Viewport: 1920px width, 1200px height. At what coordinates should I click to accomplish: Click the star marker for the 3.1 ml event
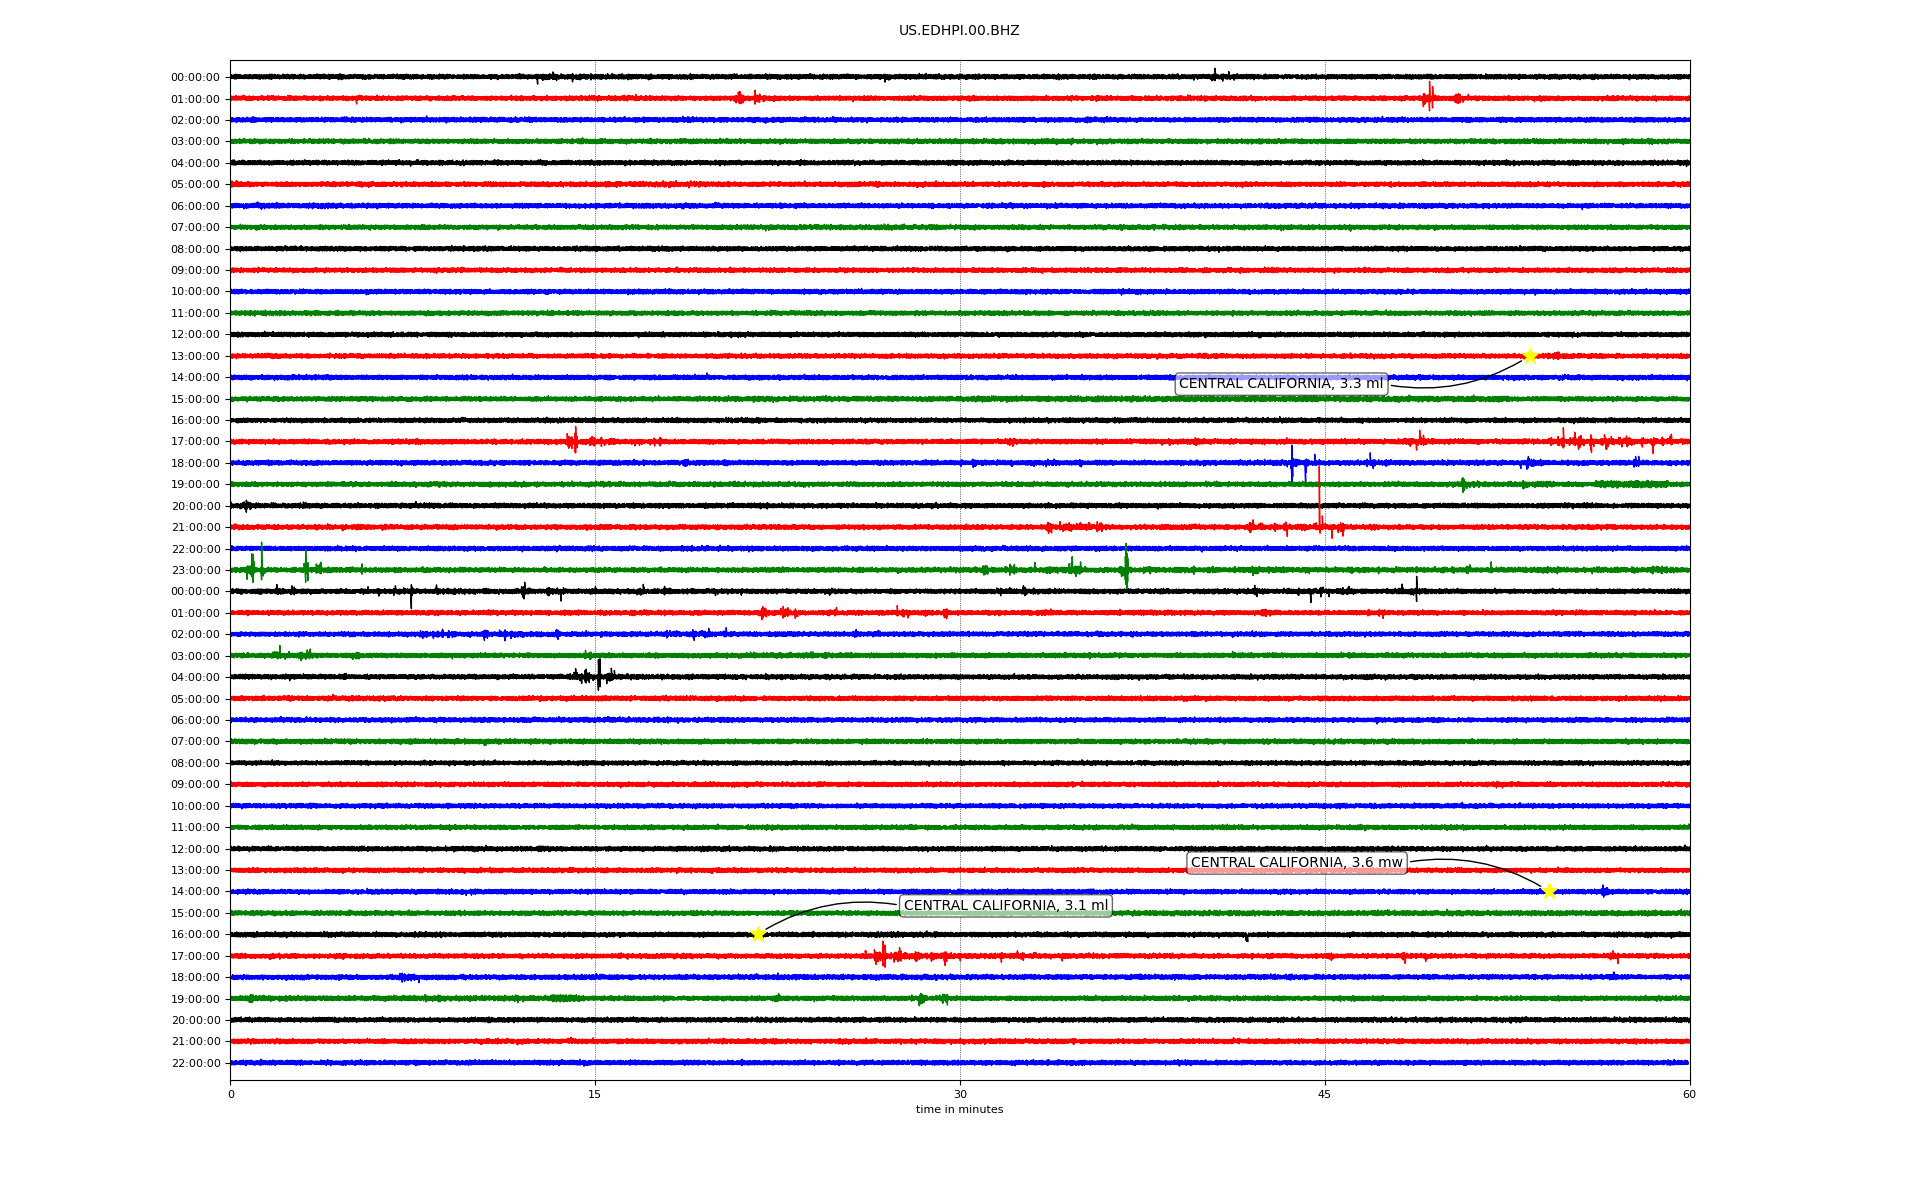click(758, 934)
